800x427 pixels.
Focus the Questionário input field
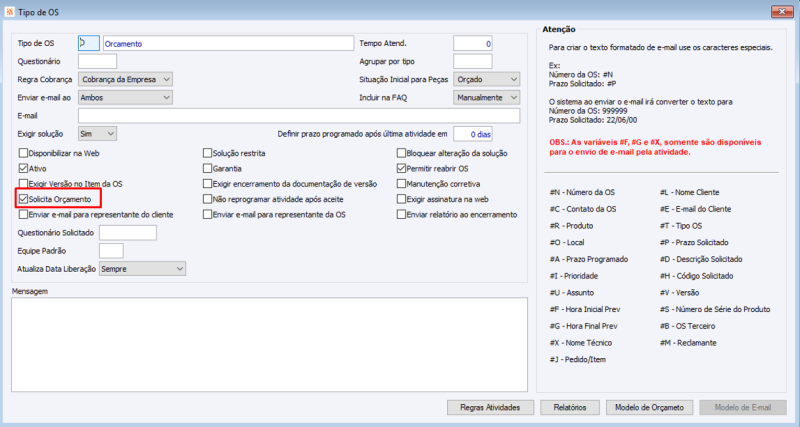point(97,61)
